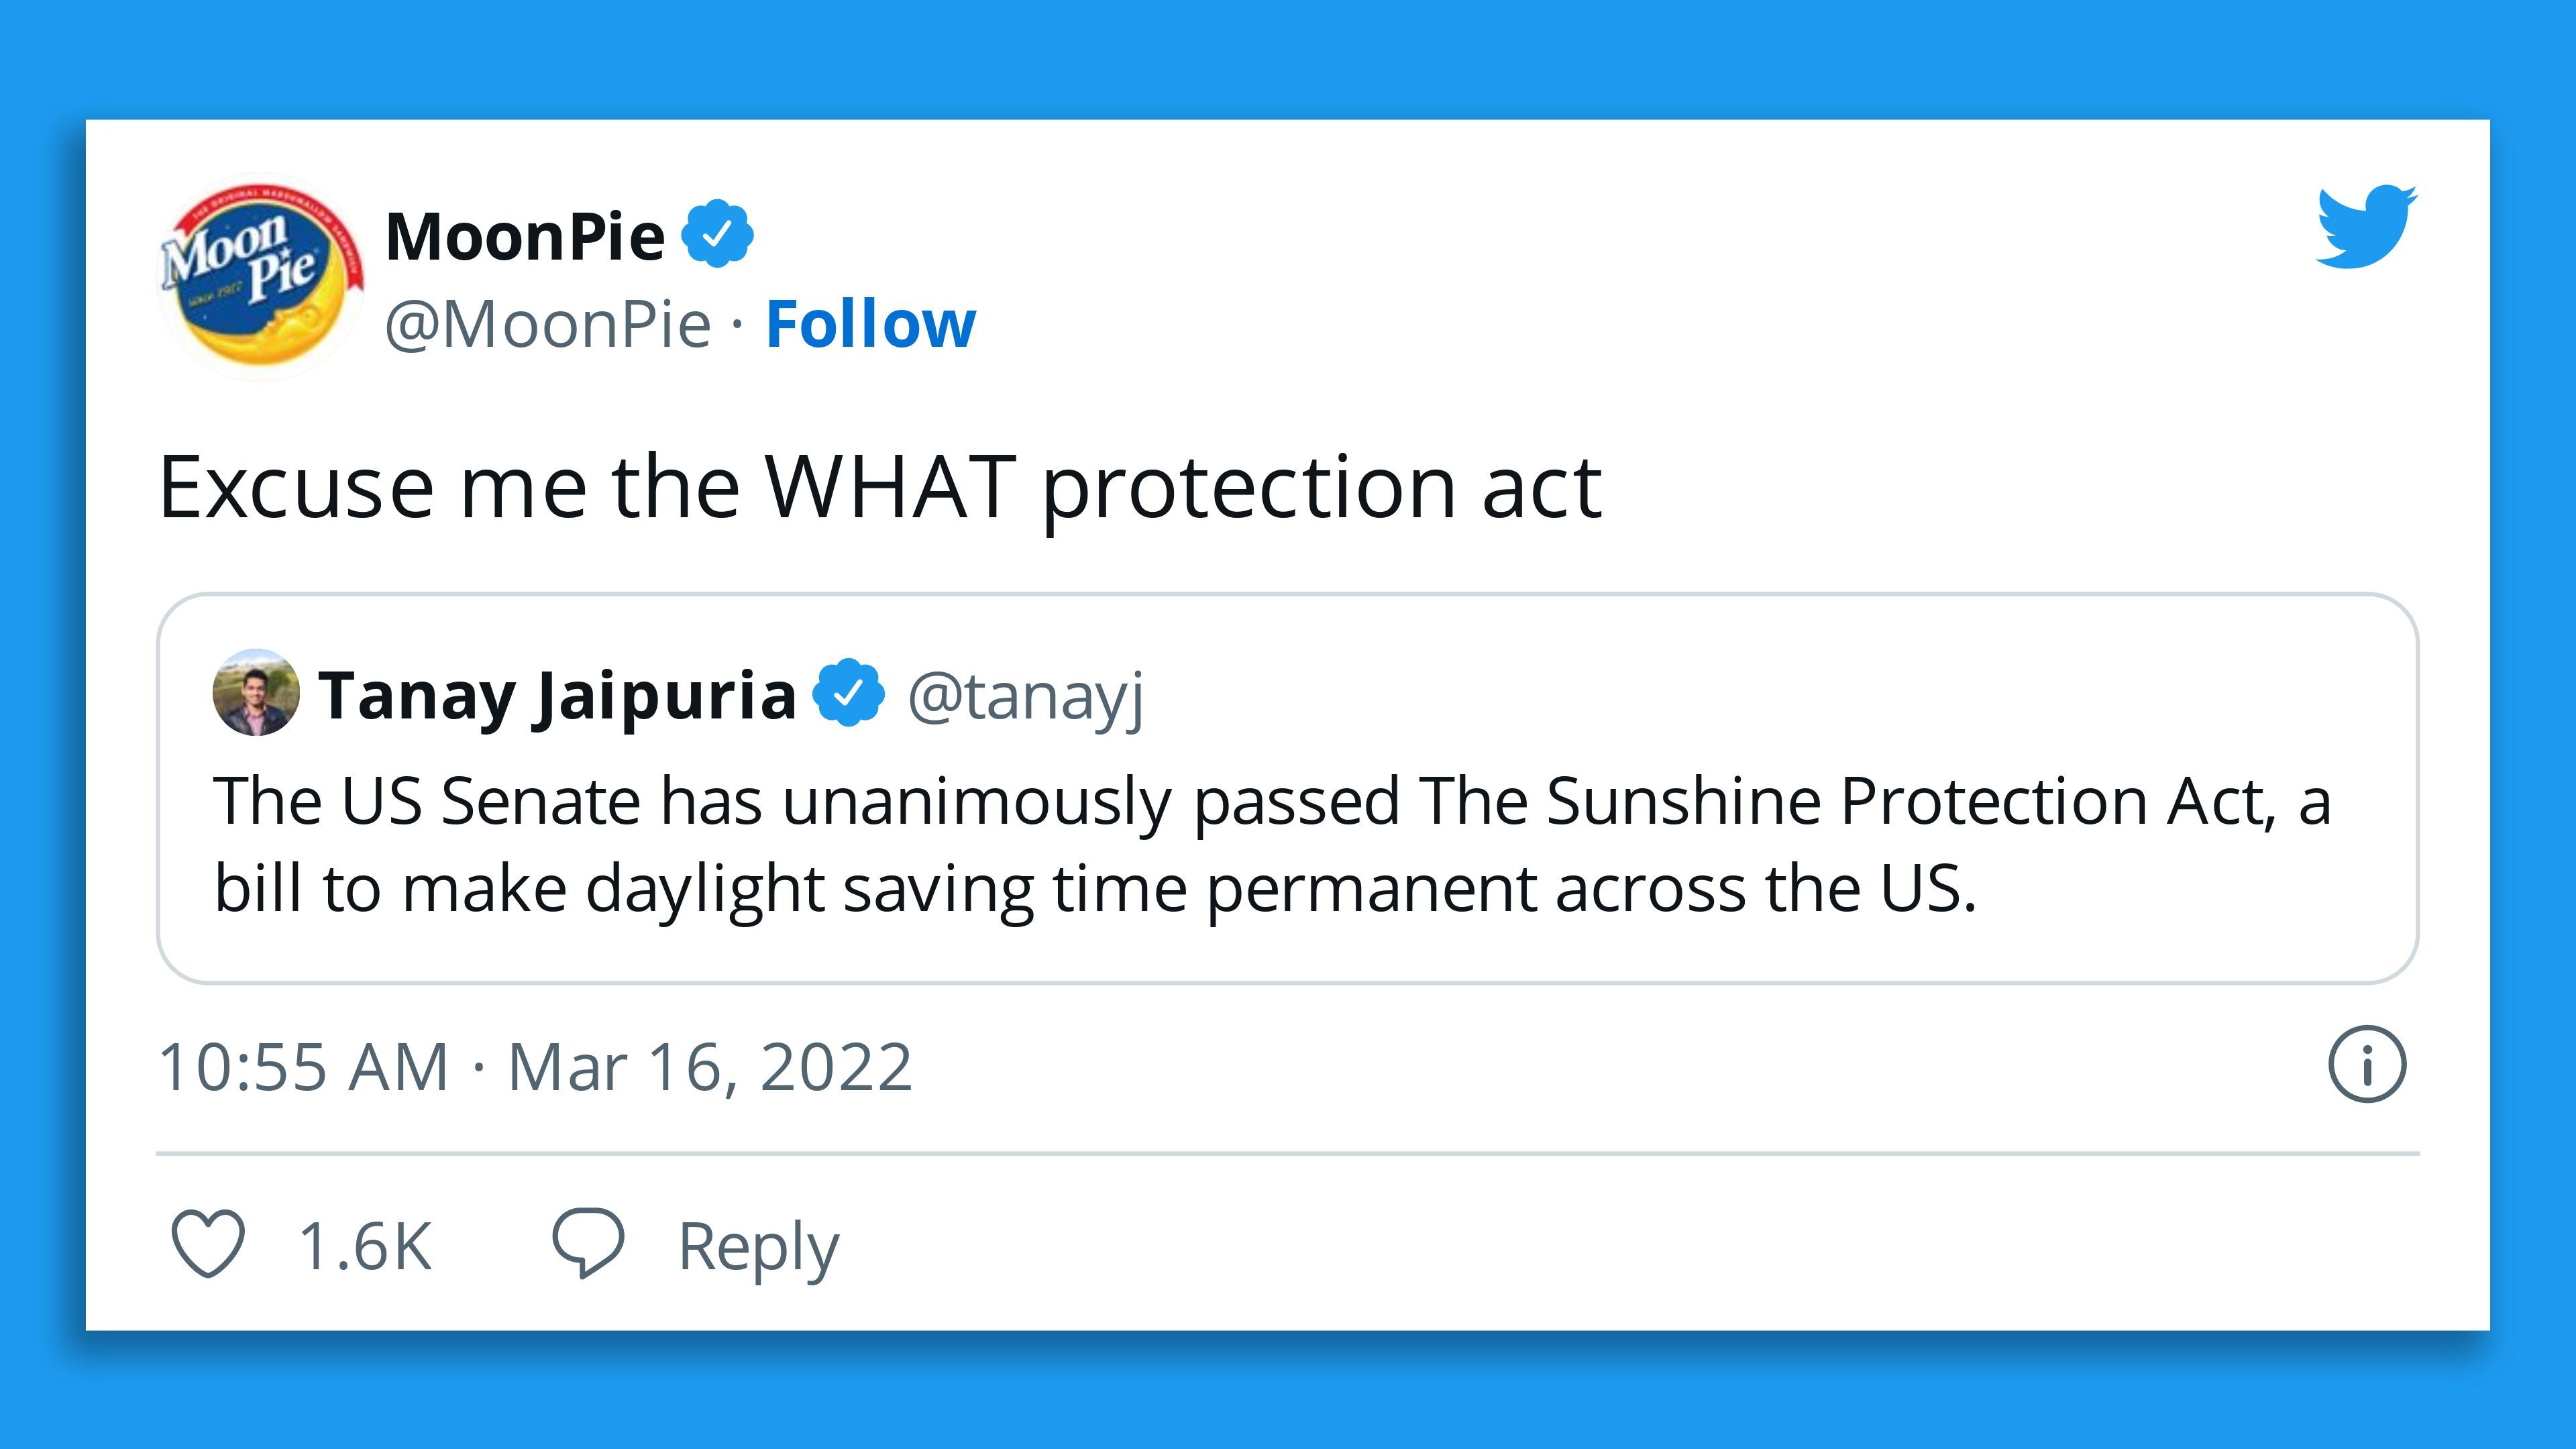Click the @tanayj handle
The width and height of the screenshot is (2576, 1449).
(1025, 696)
